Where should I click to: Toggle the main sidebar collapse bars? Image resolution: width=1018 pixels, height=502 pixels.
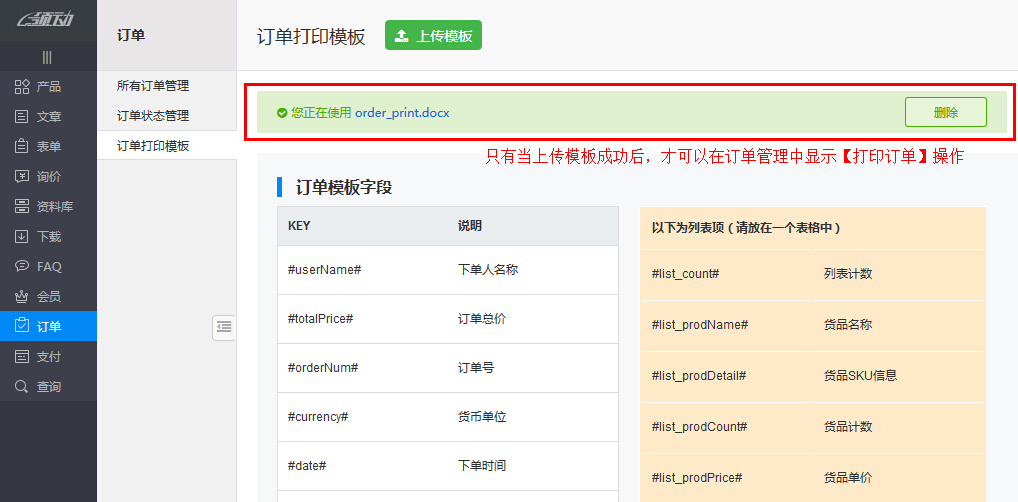click(47, 57)
